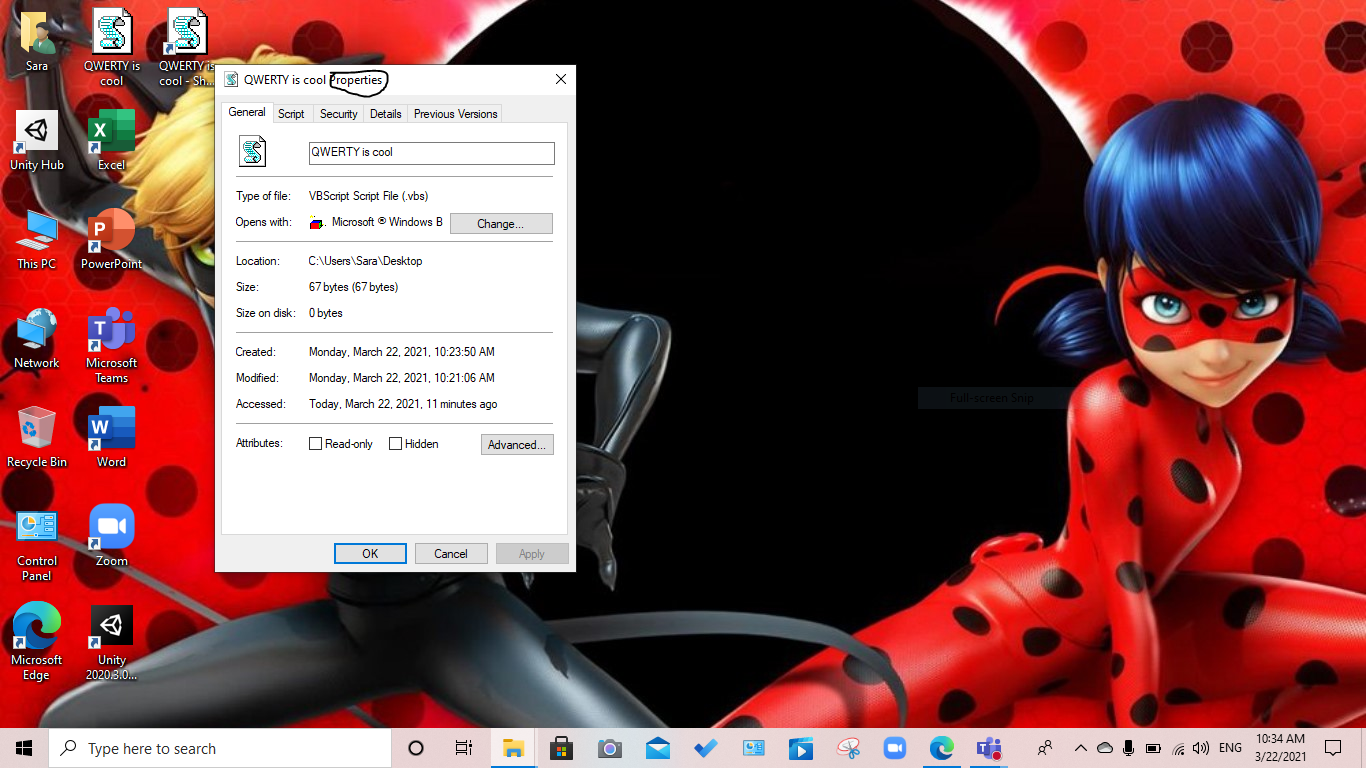The height and width of the screenshot is (768, 1366).
Task: Select the Control Panel desktop icon
Action: [x=37, y=543]
